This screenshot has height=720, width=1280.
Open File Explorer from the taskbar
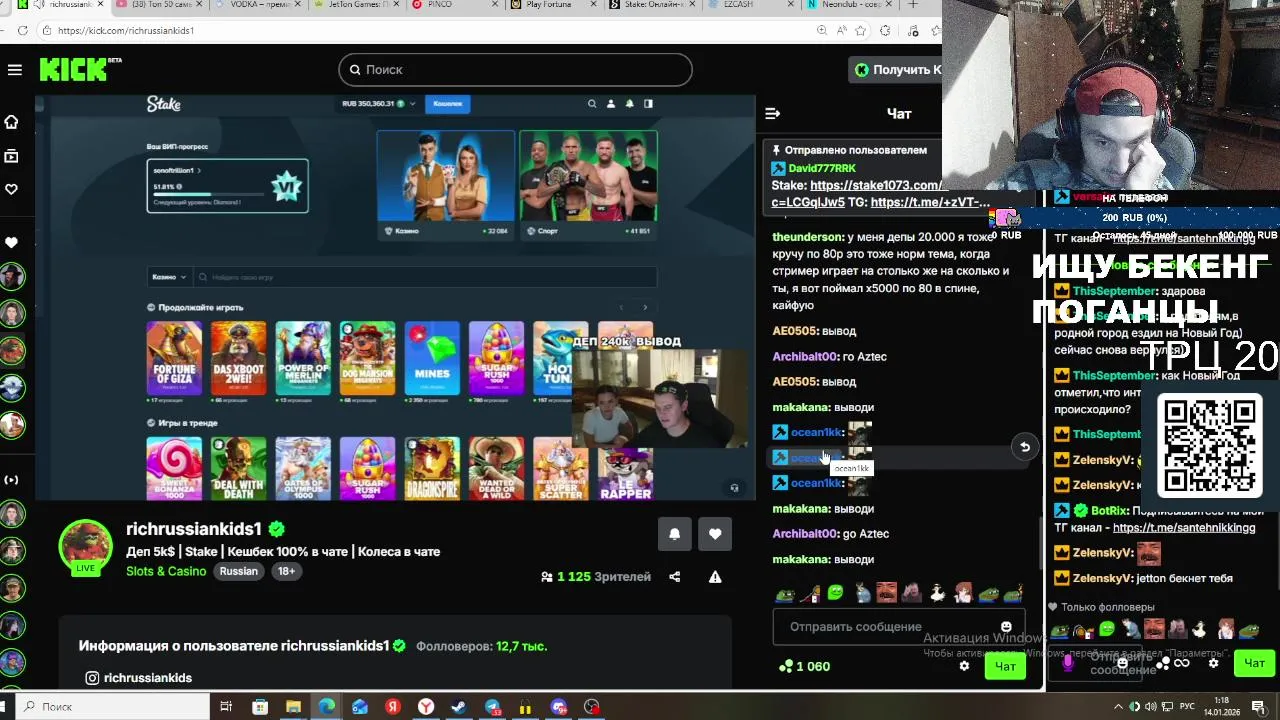(x=293, y=707)
